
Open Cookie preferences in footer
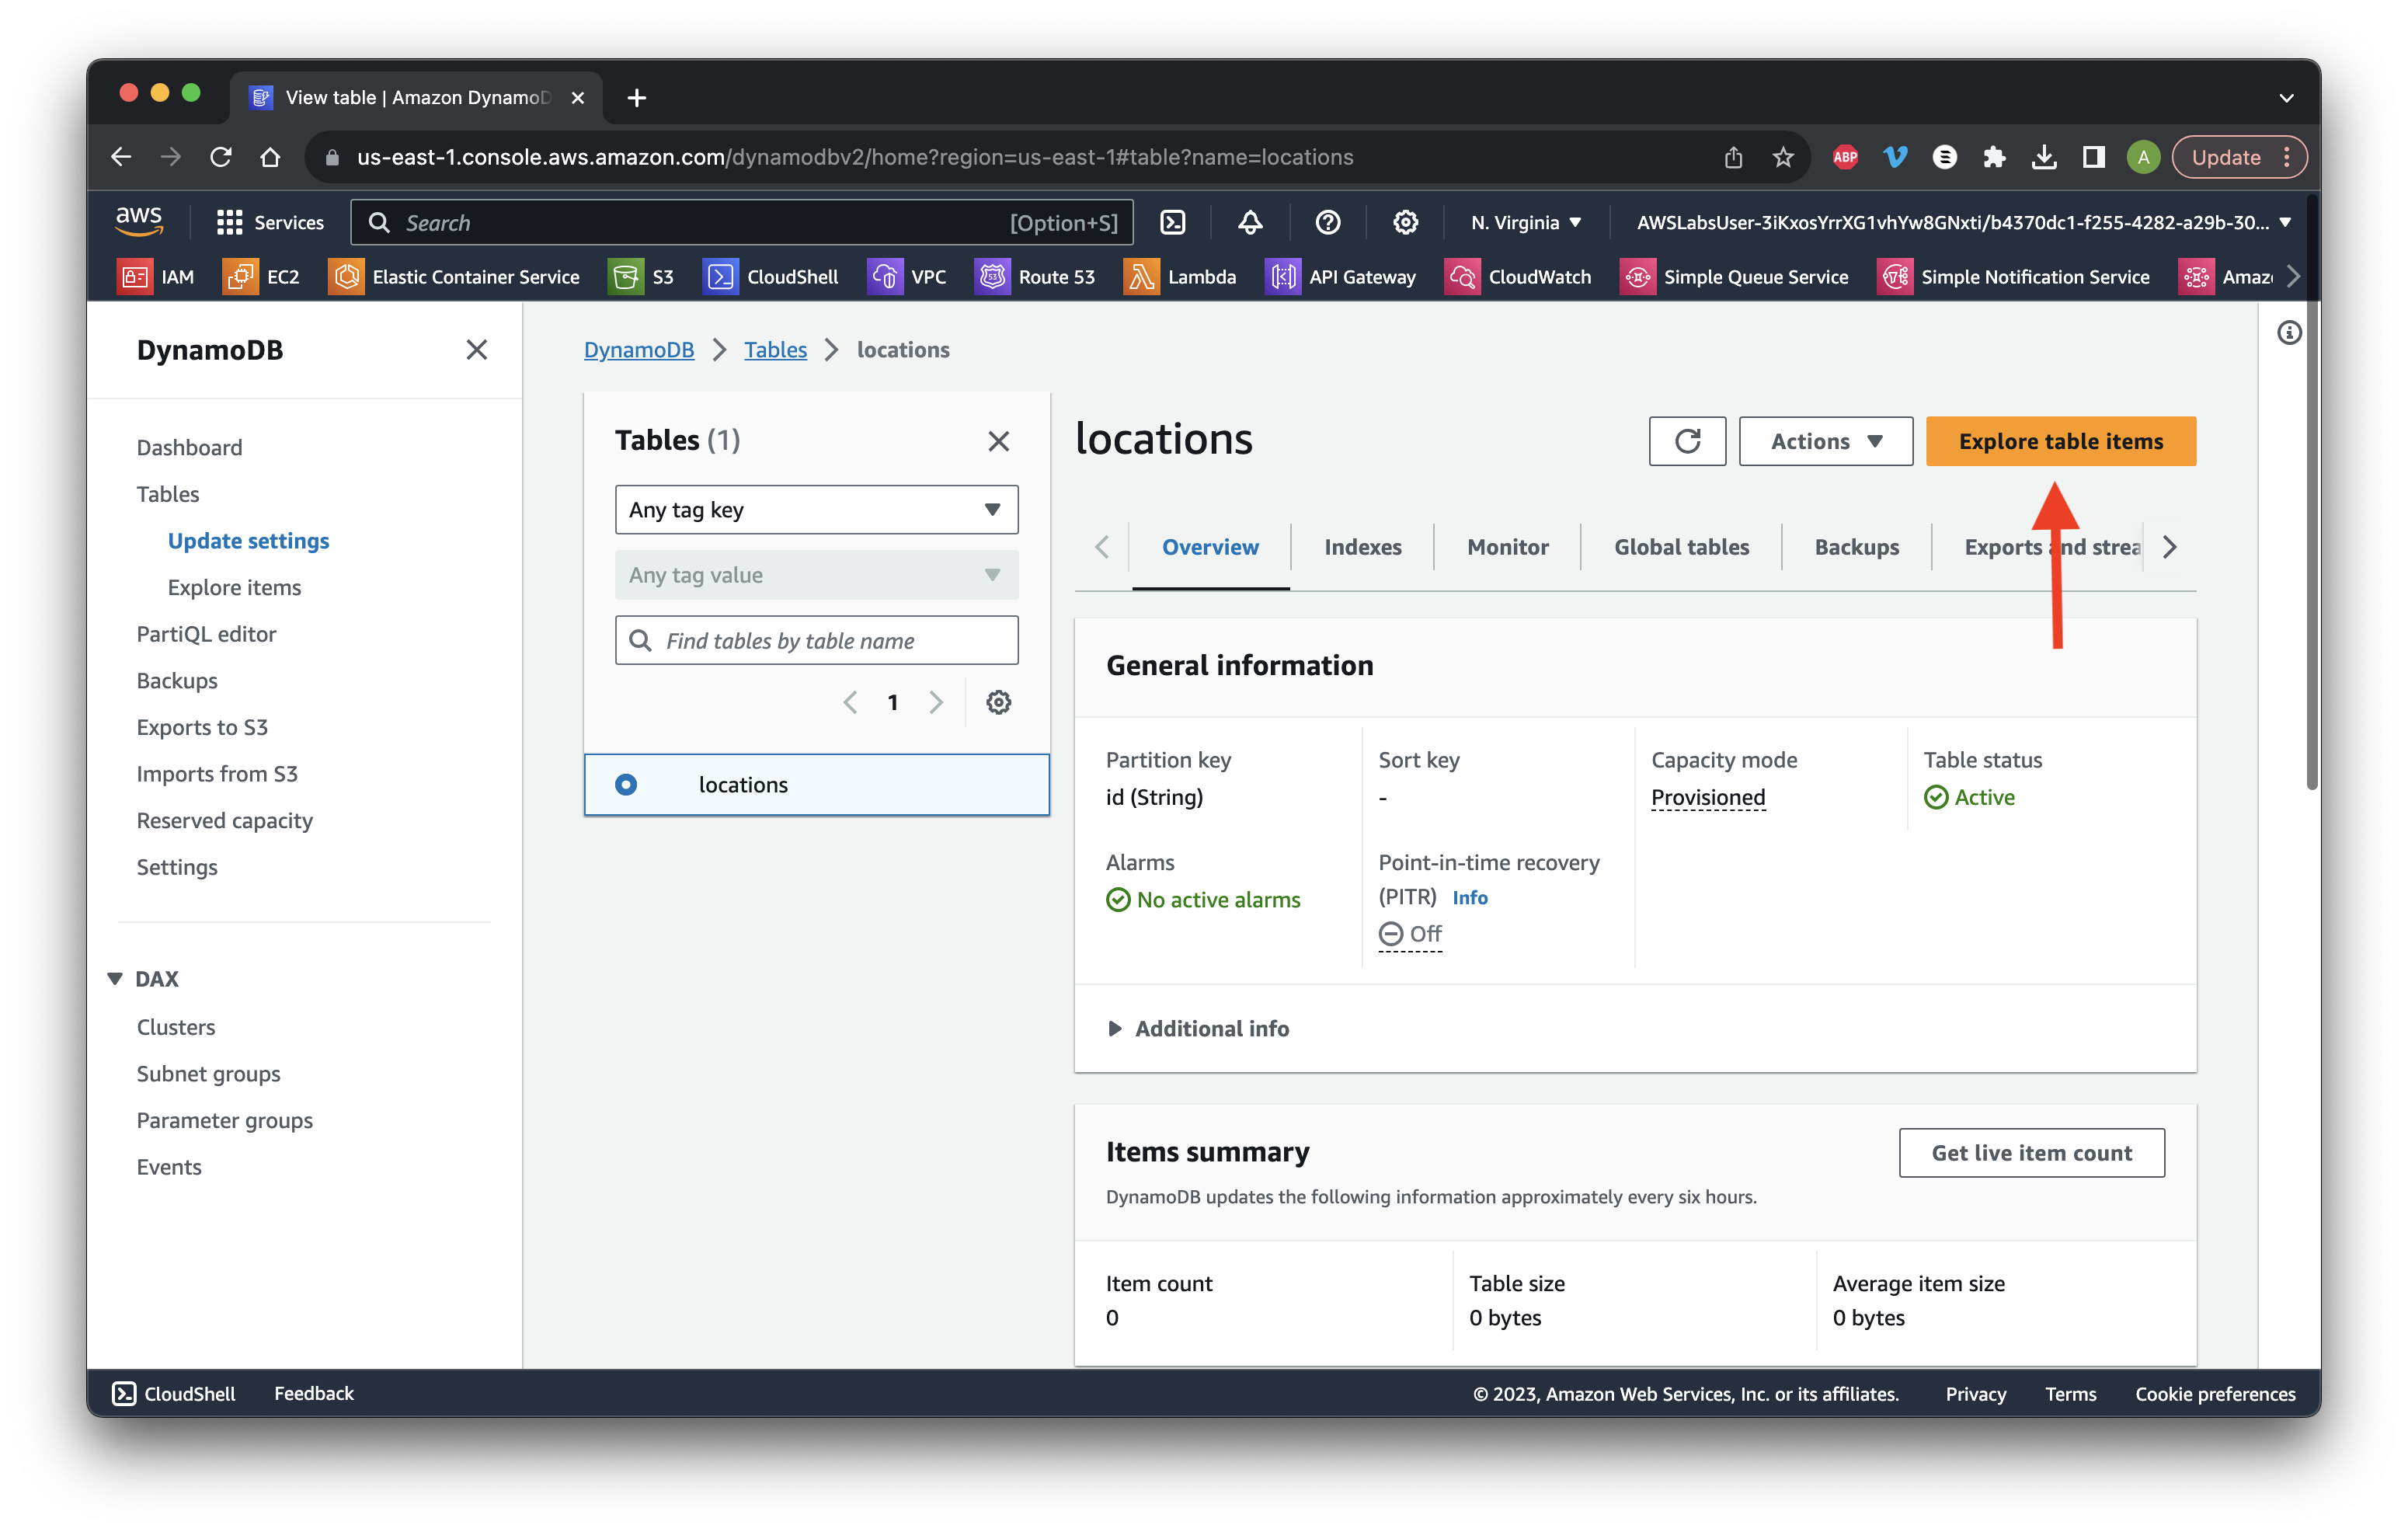point(2215,1394)
